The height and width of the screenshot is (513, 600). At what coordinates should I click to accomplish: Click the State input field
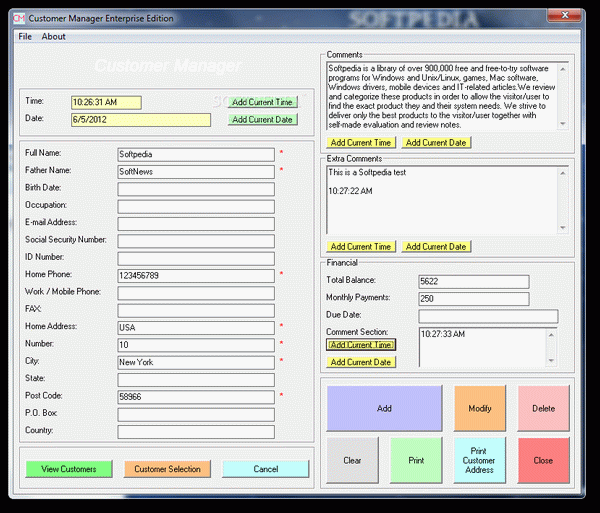[196, 380]
